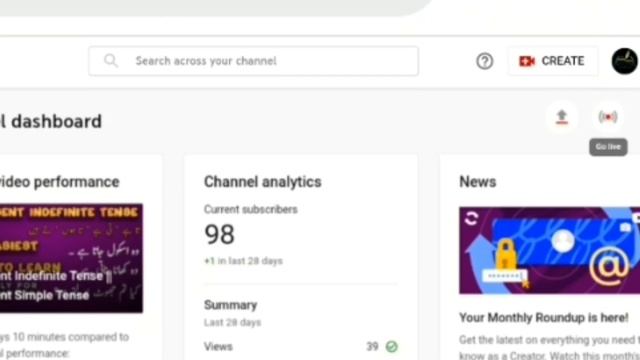
Task: Click the 'Your Monthly Roundup is here!' headline
Action: (543, 318)
